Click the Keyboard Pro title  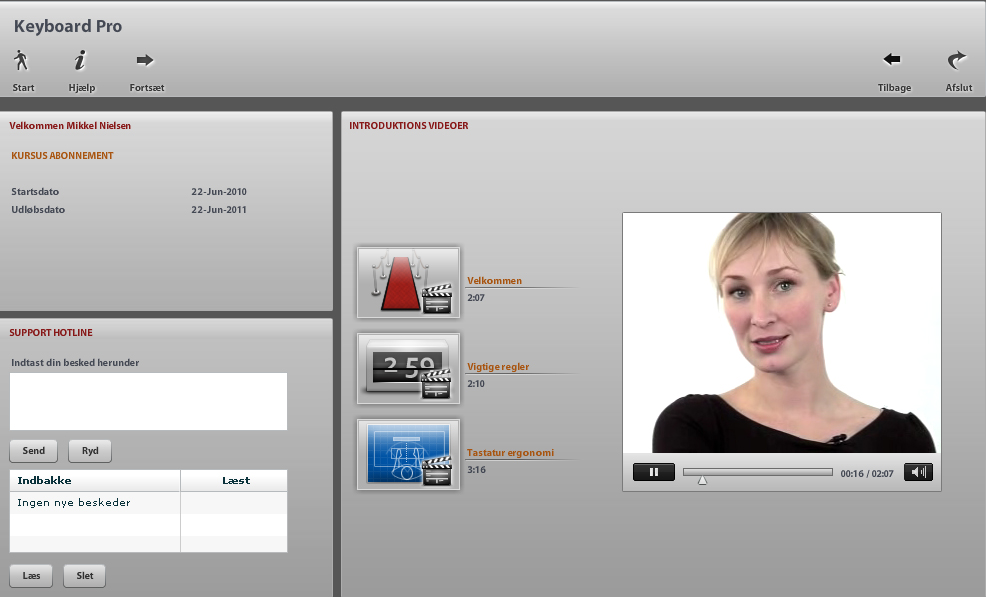(x=68, y=26)
